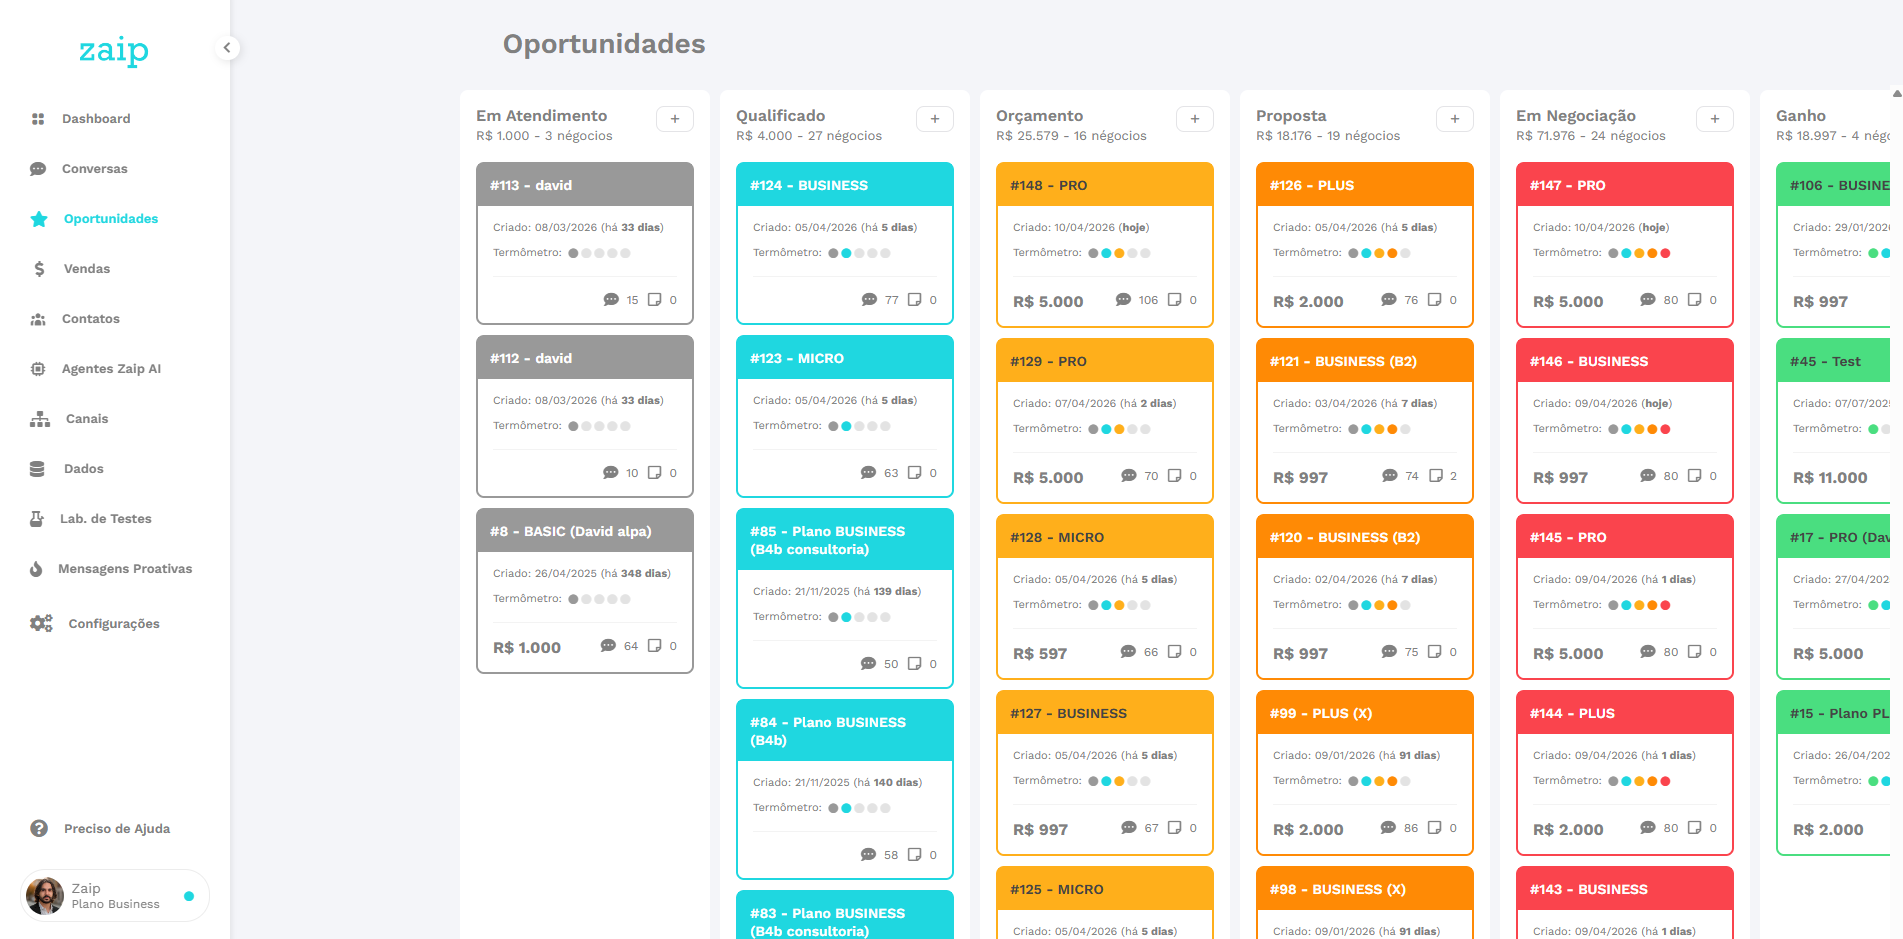Click the notes icon on card #123 MICRO

[915, 473]
